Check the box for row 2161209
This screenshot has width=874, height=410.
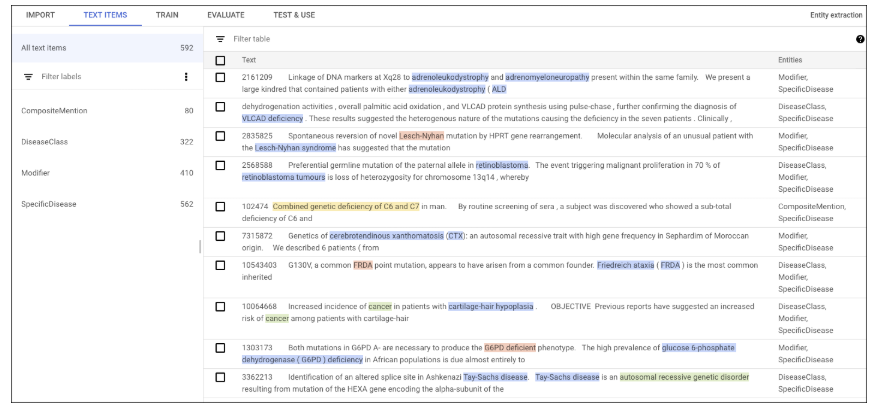[220, 77]
